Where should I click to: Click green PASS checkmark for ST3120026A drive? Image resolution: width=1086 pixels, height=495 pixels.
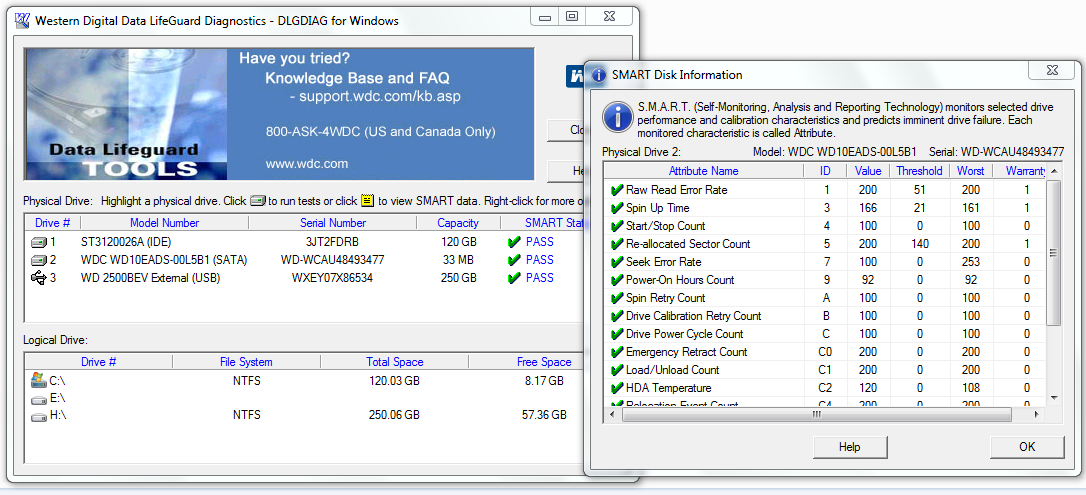[x=513, y=242]
